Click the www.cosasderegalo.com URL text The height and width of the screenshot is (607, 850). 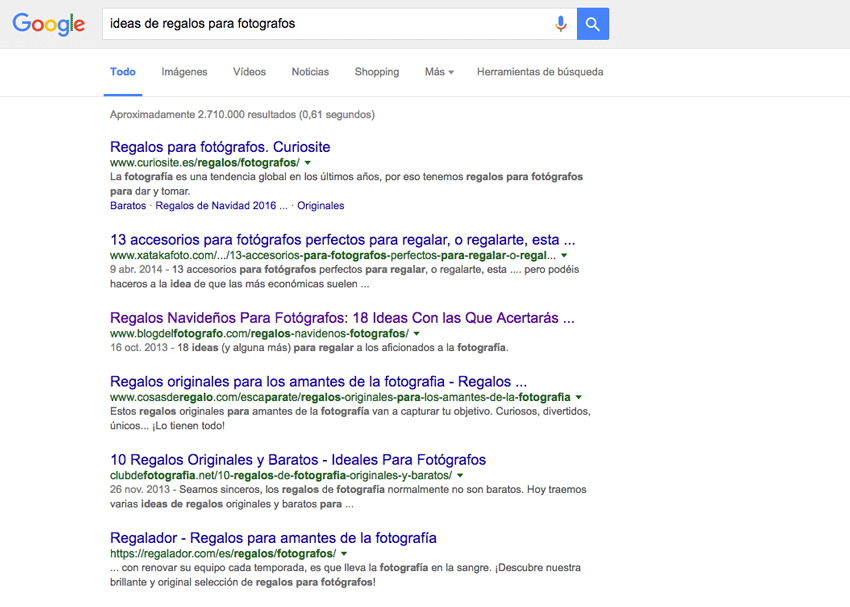tap(340, 397)
